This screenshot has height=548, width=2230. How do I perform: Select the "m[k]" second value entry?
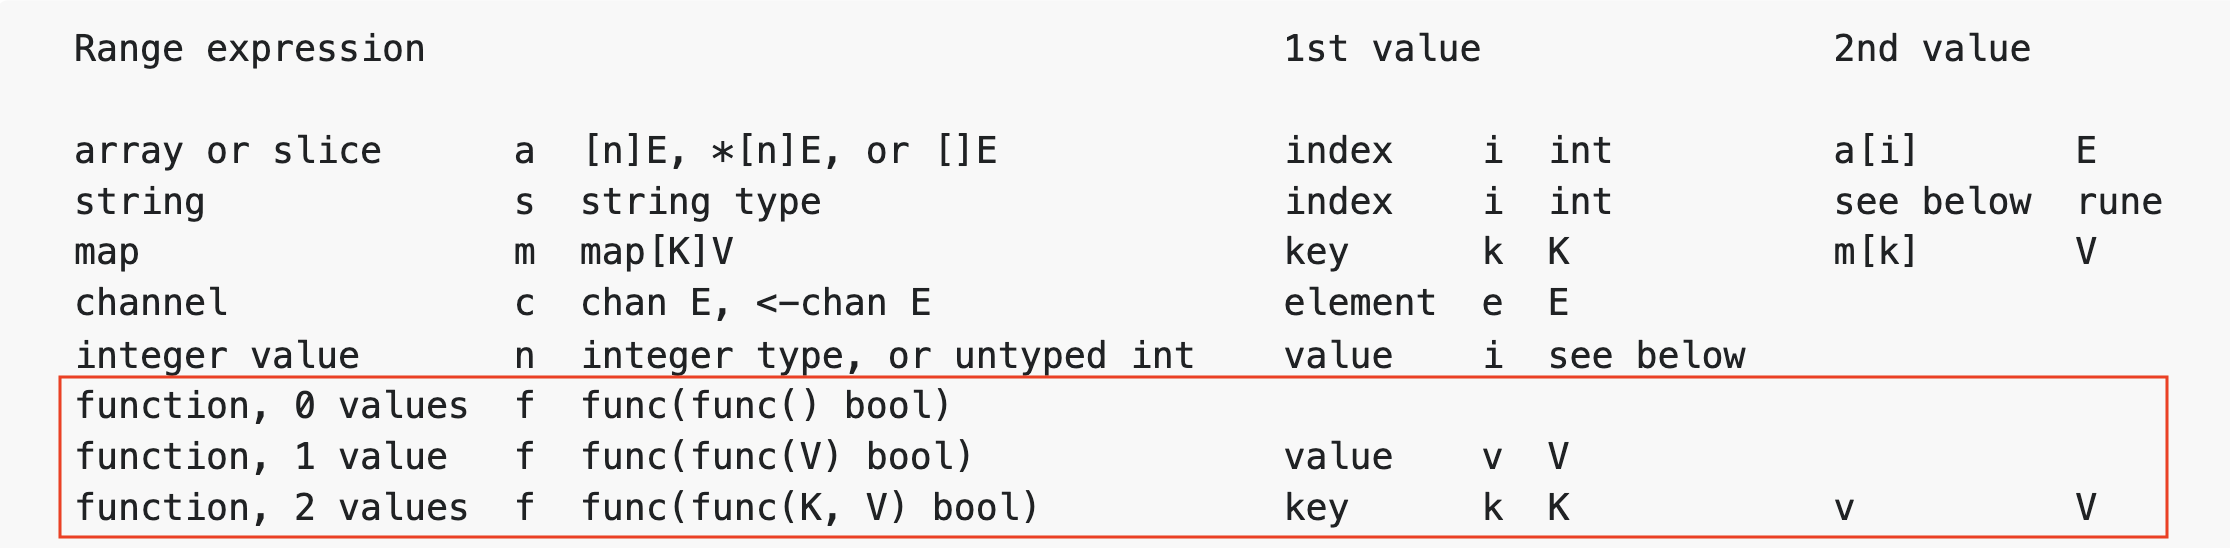tap(1875, 252)
